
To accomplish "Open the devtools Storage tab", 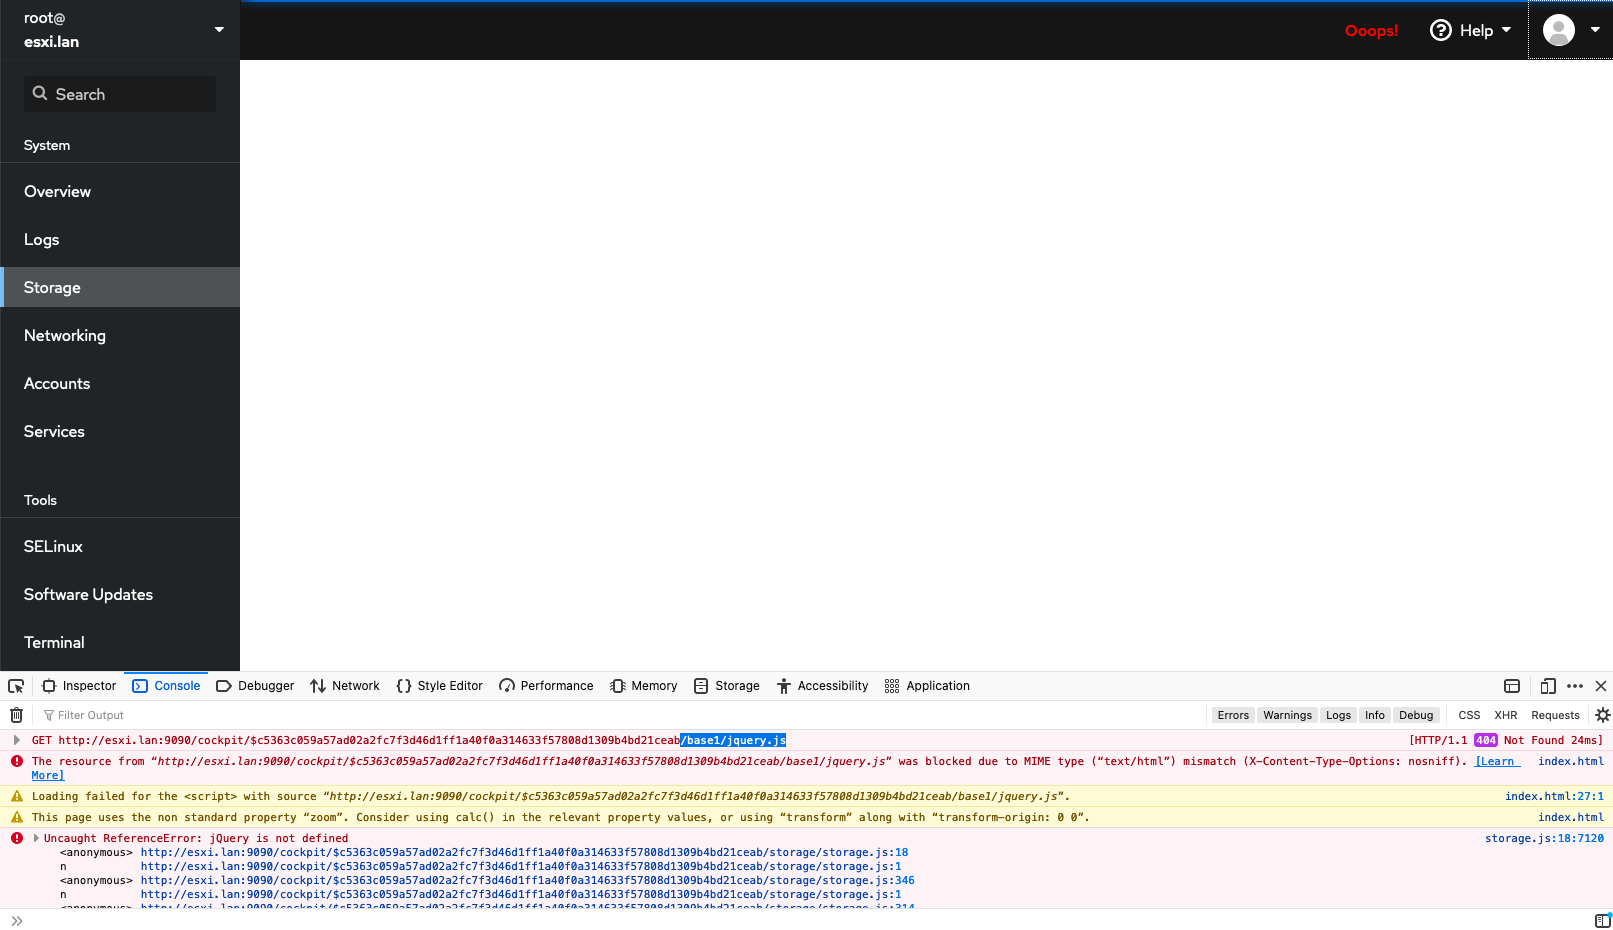I will pyautogui.click(x=727, y=686).
